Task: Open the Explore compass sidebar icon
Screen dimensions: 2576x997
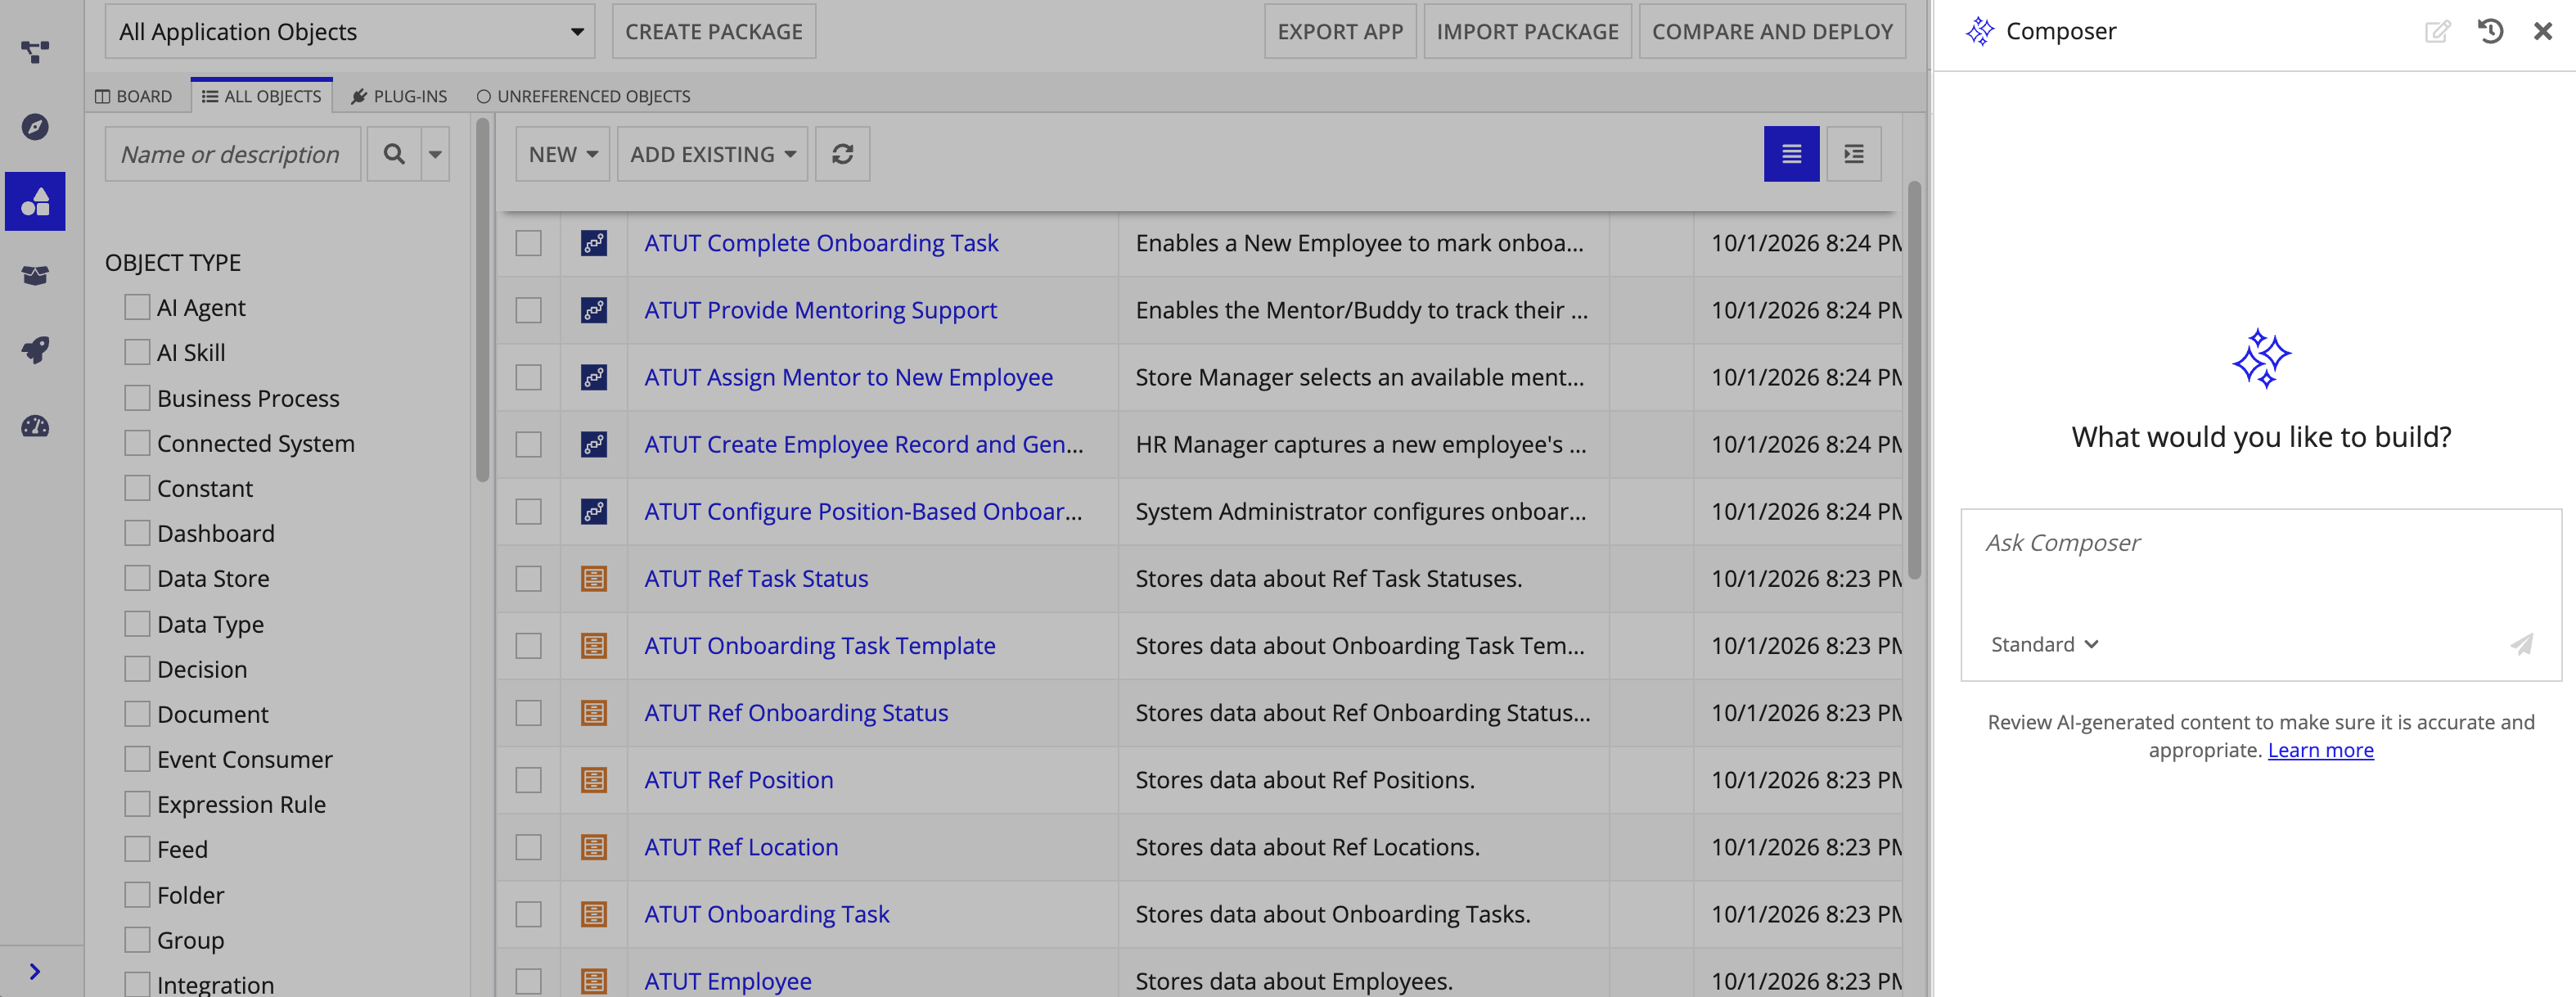Action: (35, 127)
